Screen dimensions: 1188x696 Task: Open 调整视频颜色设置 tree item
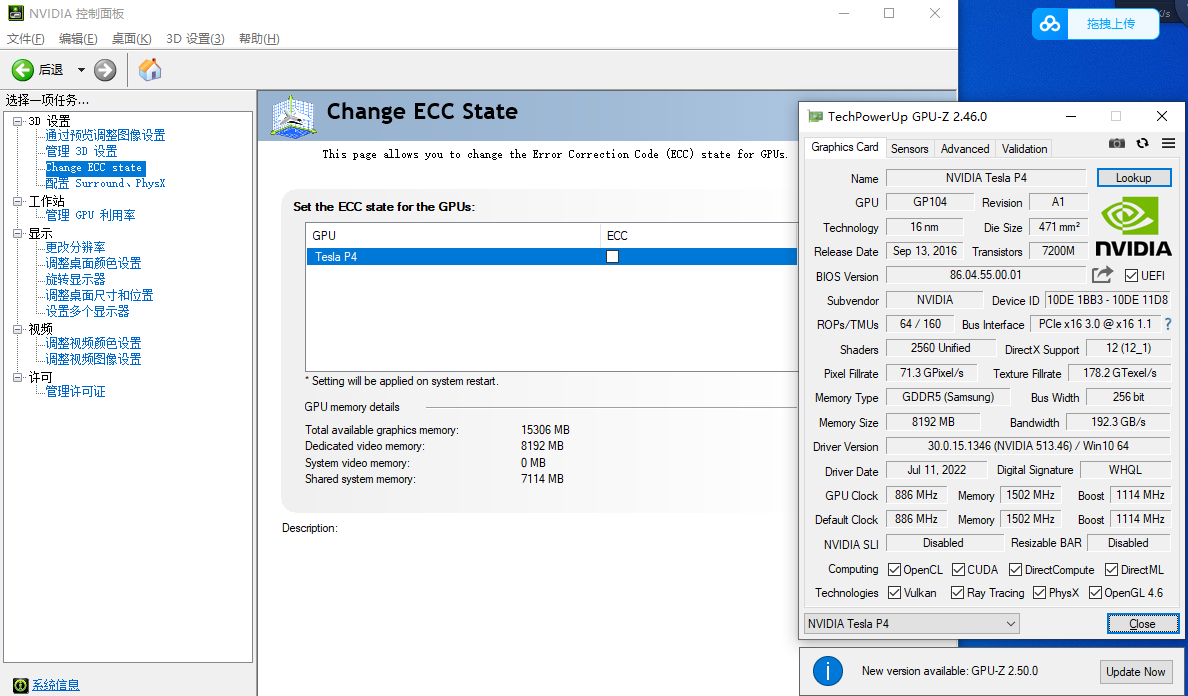tap(93, 344)
